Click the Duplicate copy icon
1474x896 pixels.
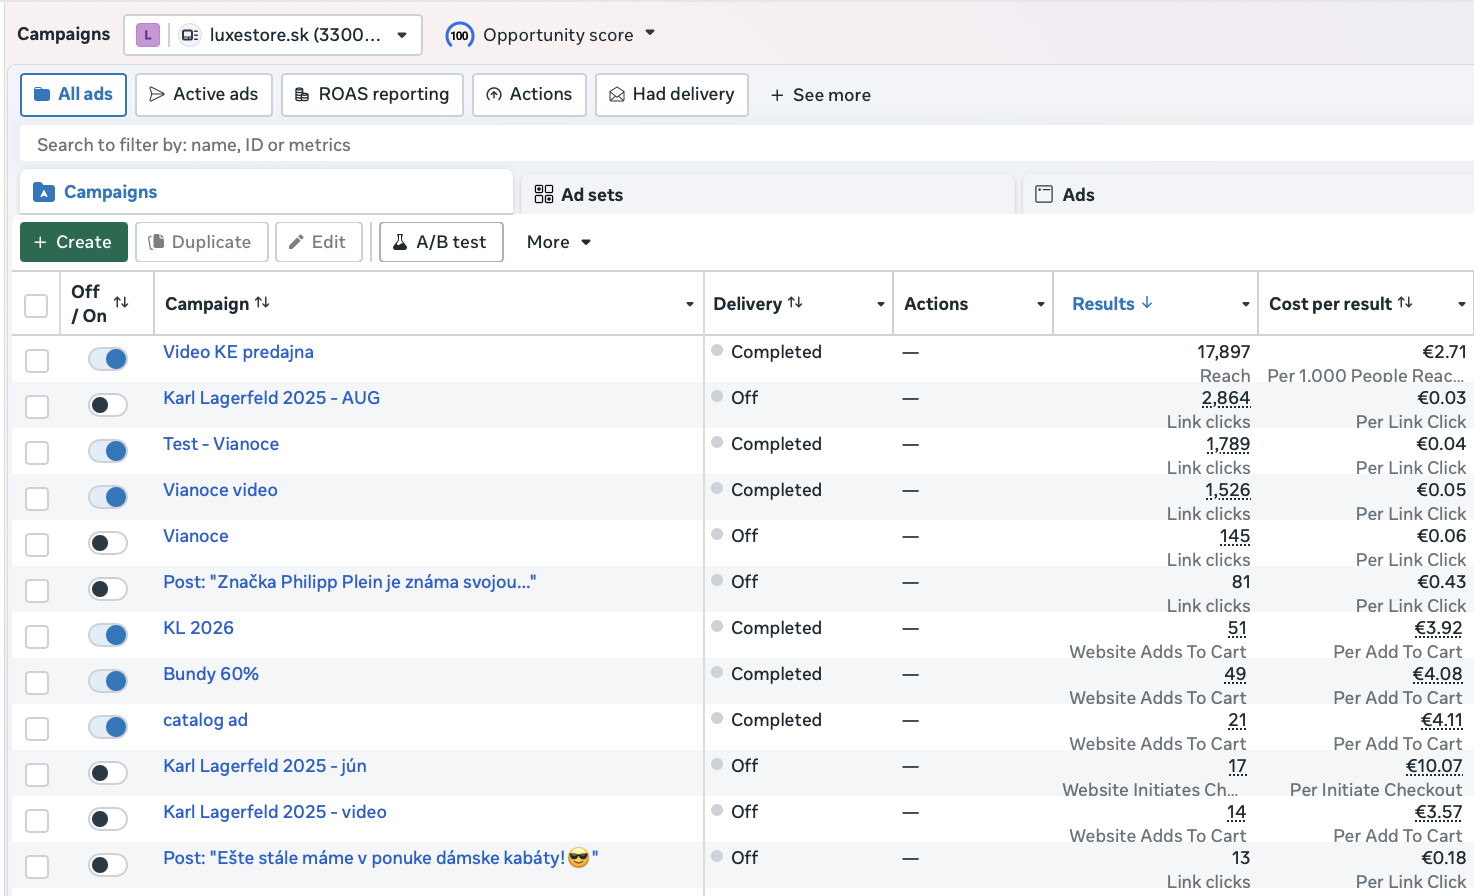[x=156, y=242]
